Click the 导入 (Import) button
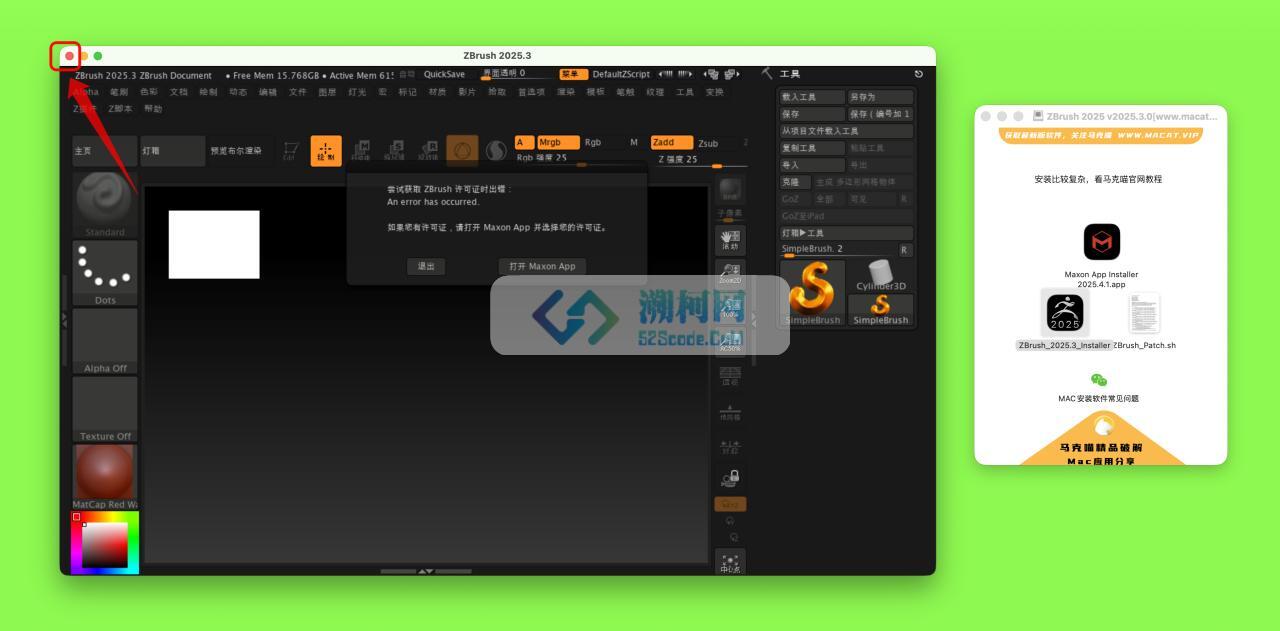Viewport: 1280px width, 631px height. 812,165
